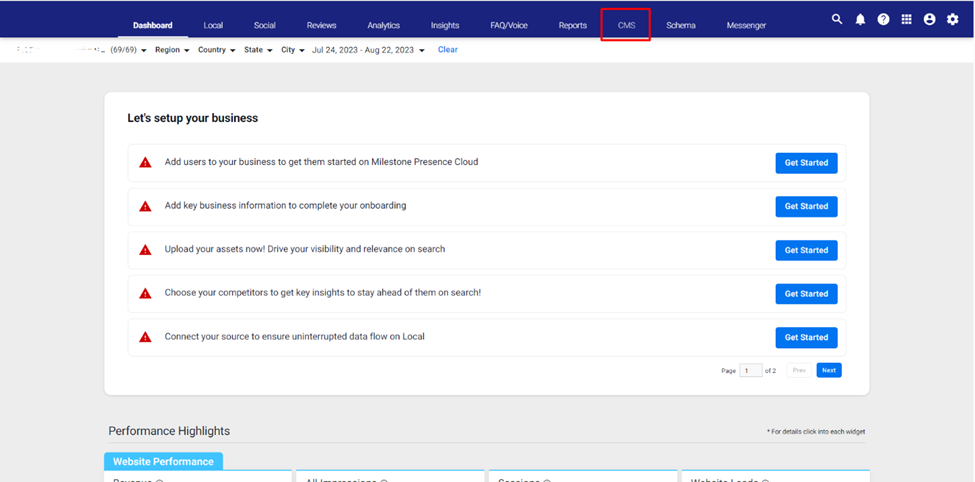975x482 pixels.
Task: Open the Messenger tab
Action: pos(746,25)
